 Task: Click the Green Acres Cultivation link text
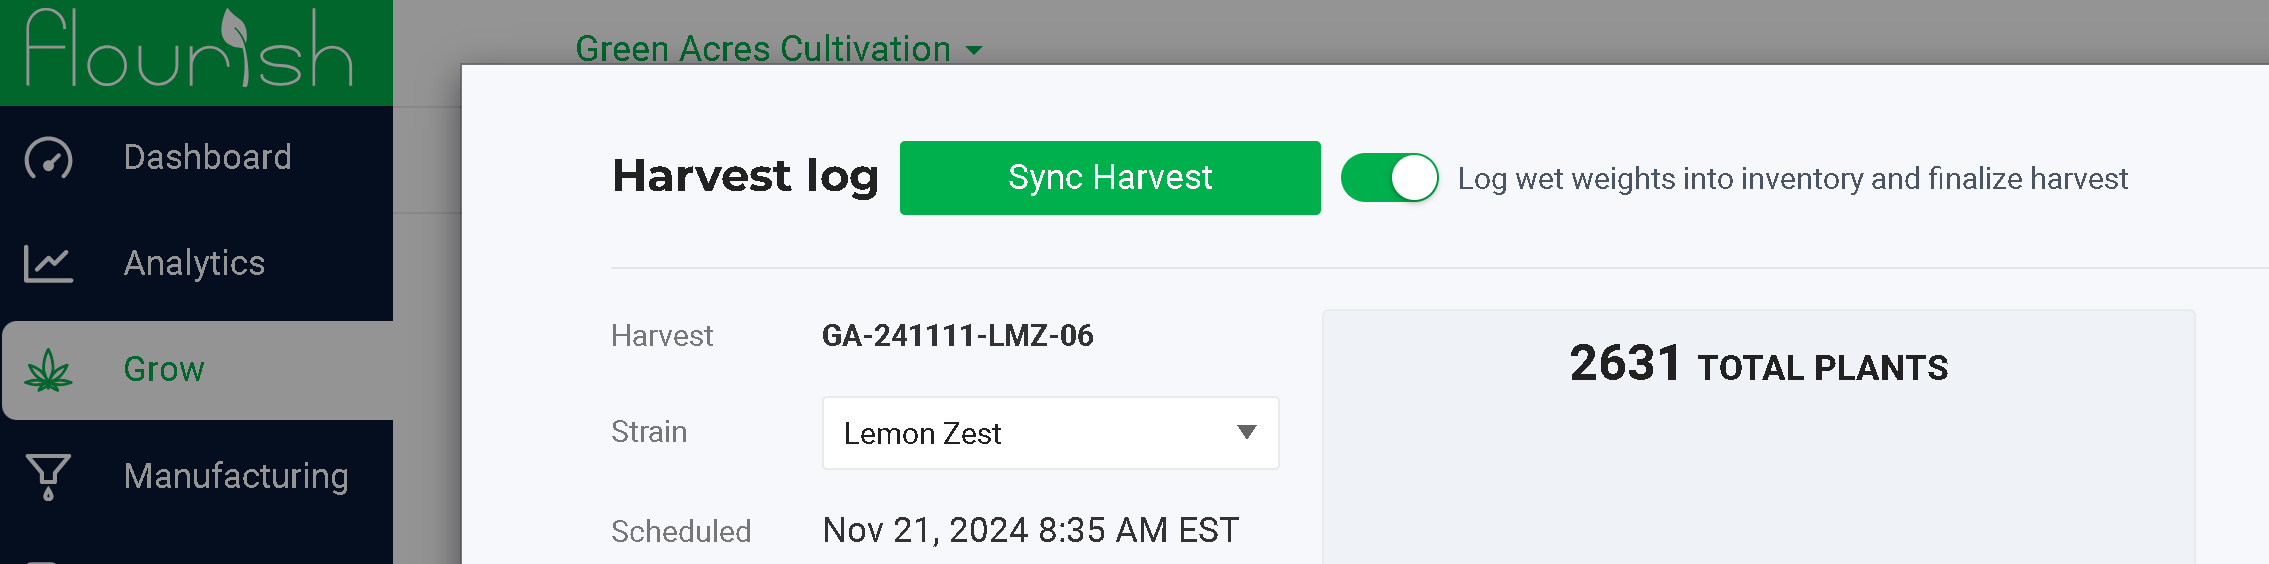(763, 48)
